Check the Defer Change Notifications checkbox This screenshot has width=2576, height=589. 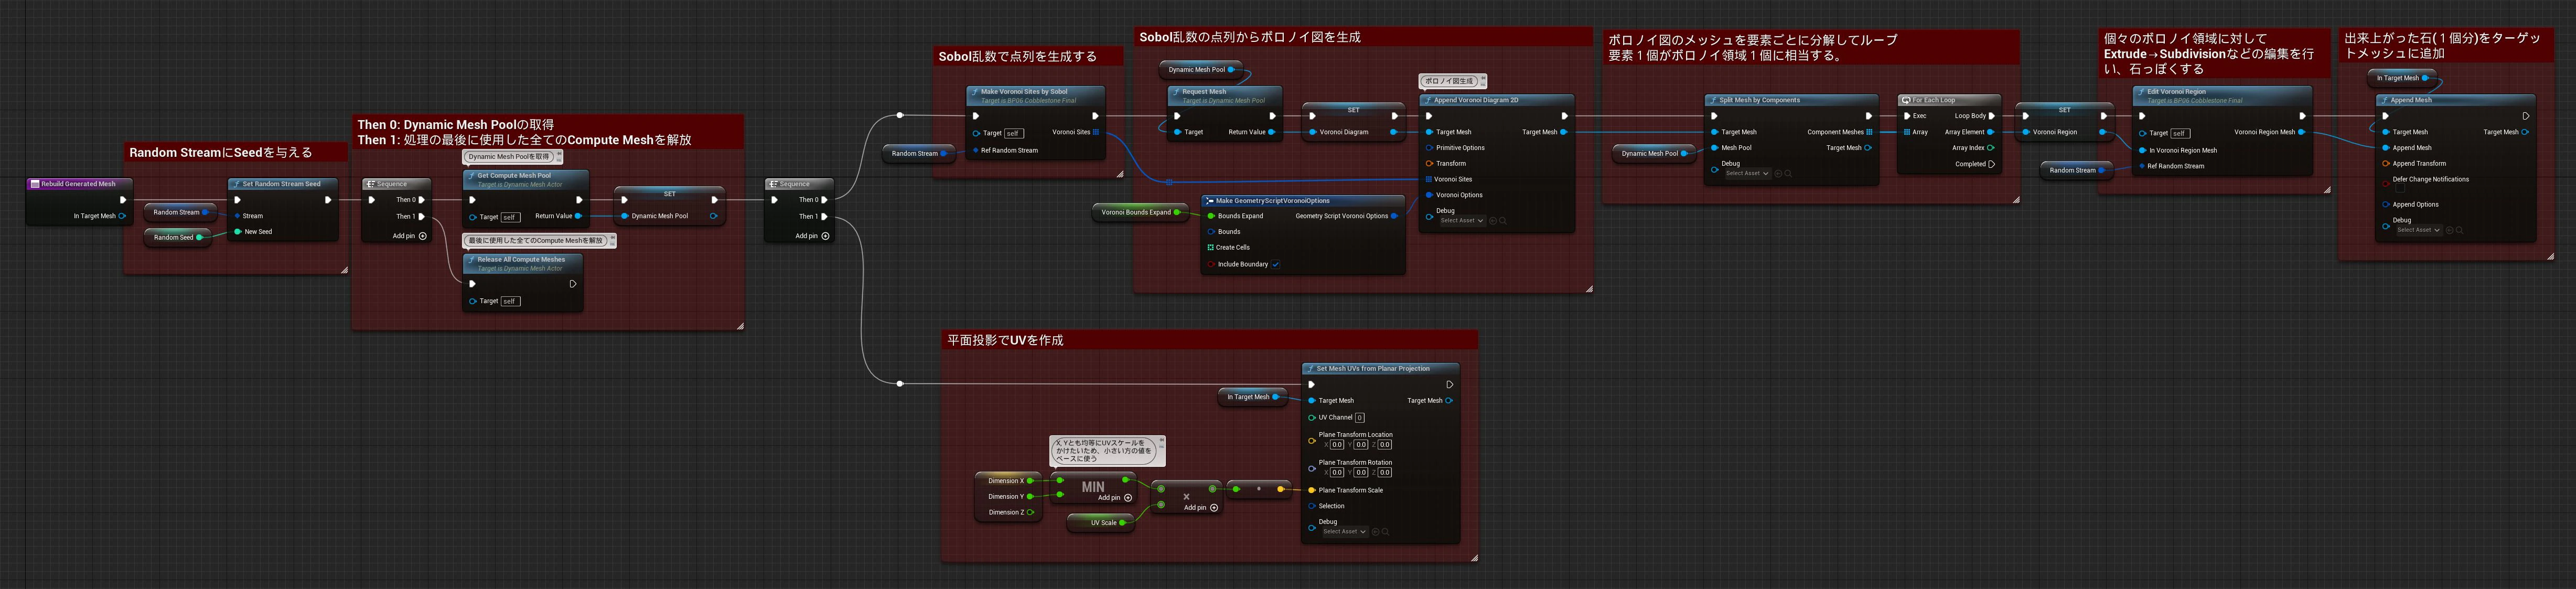tap(2399, 188)
